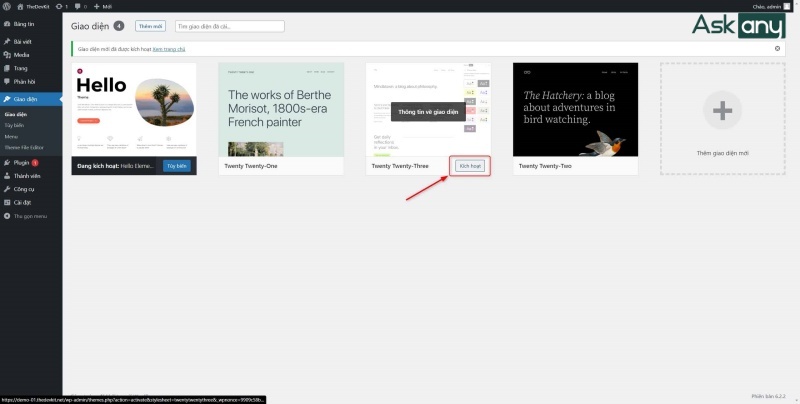Click the "Đang kích hoạt: Hello Eleme..." label
Image resolution: width=800 pixels, height=404 pixels.
pyautogui.click(x=115, y=166)
